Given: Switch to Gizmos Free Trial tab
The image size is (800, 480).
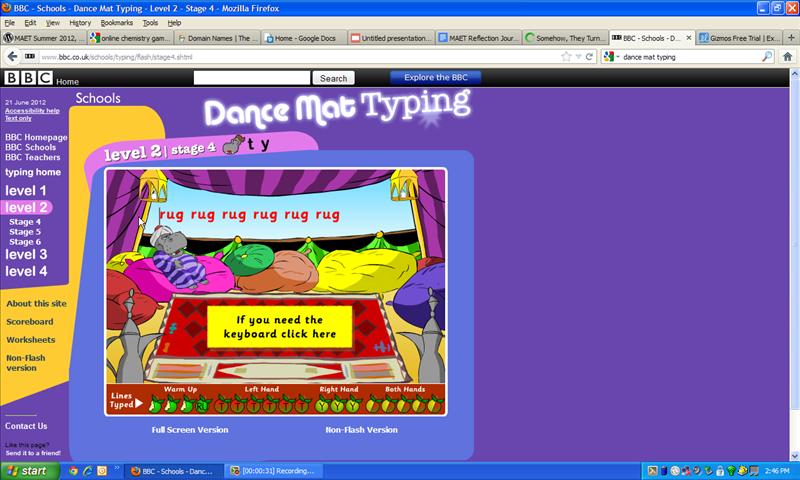Looking at the screenshot, I should 739,38.
